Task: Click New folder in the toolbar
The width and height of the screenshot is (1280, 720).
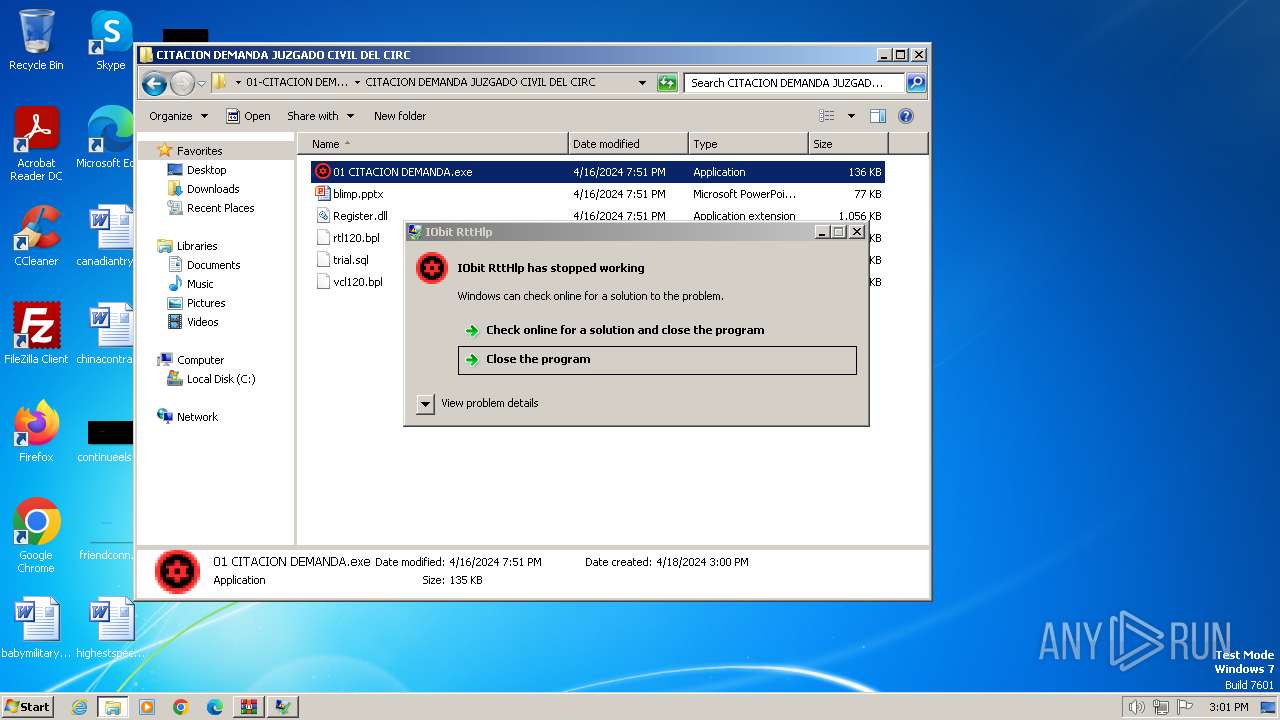Action: [x=400, y=116]
